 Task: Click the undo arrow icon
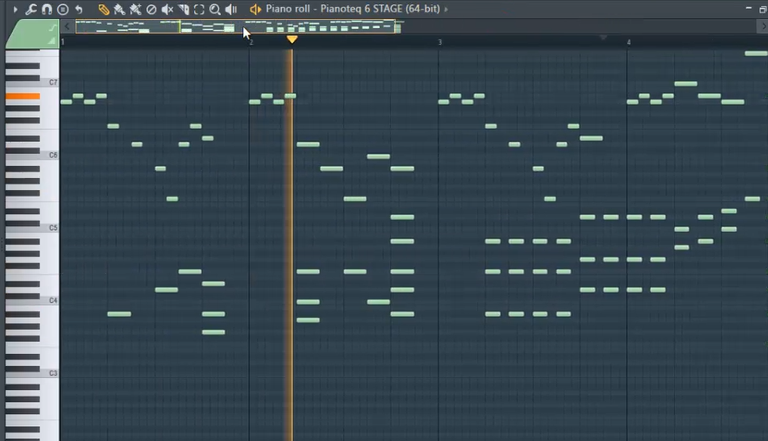[78, 9]
